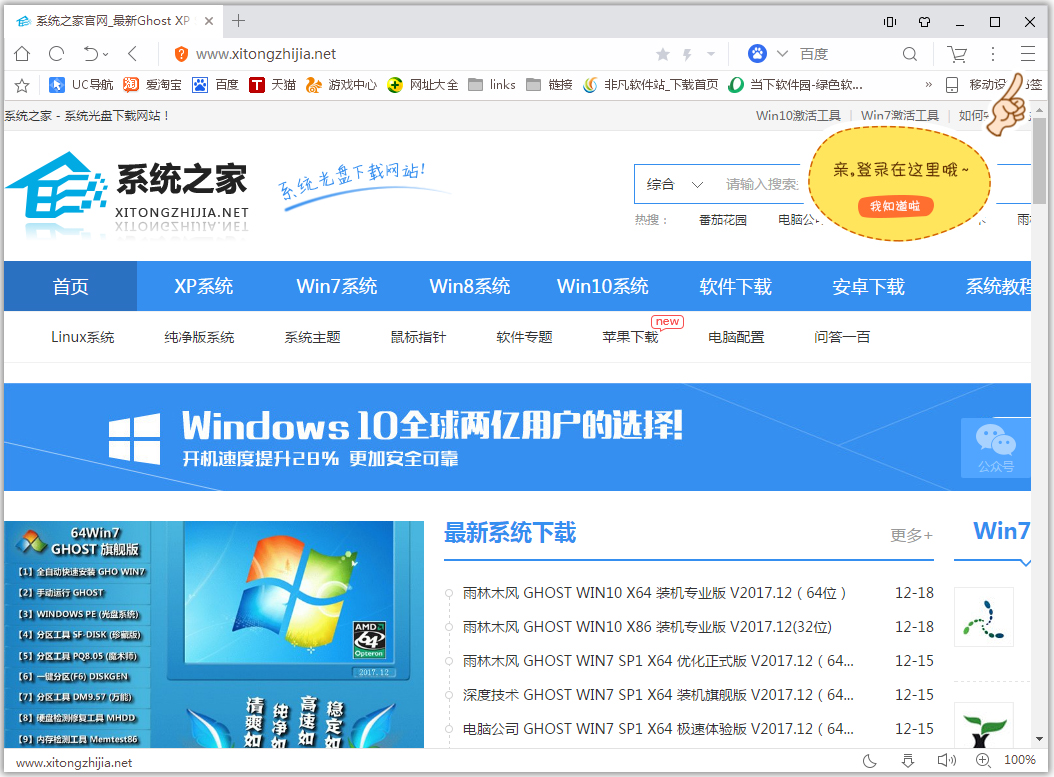Open the shopping cart toolbar icon
The width and height of the screenshot is (1054, 777).
point(957,54)
